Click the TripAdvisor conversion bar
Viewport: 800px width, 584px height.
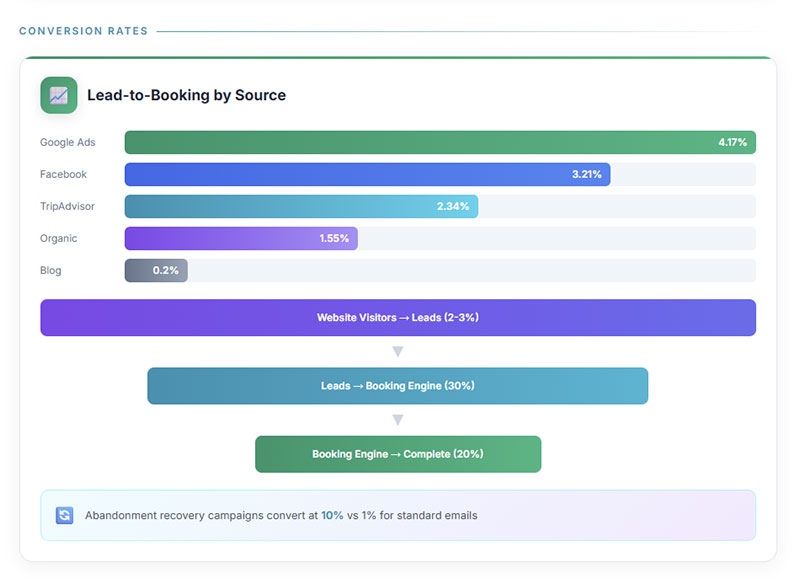300,206
